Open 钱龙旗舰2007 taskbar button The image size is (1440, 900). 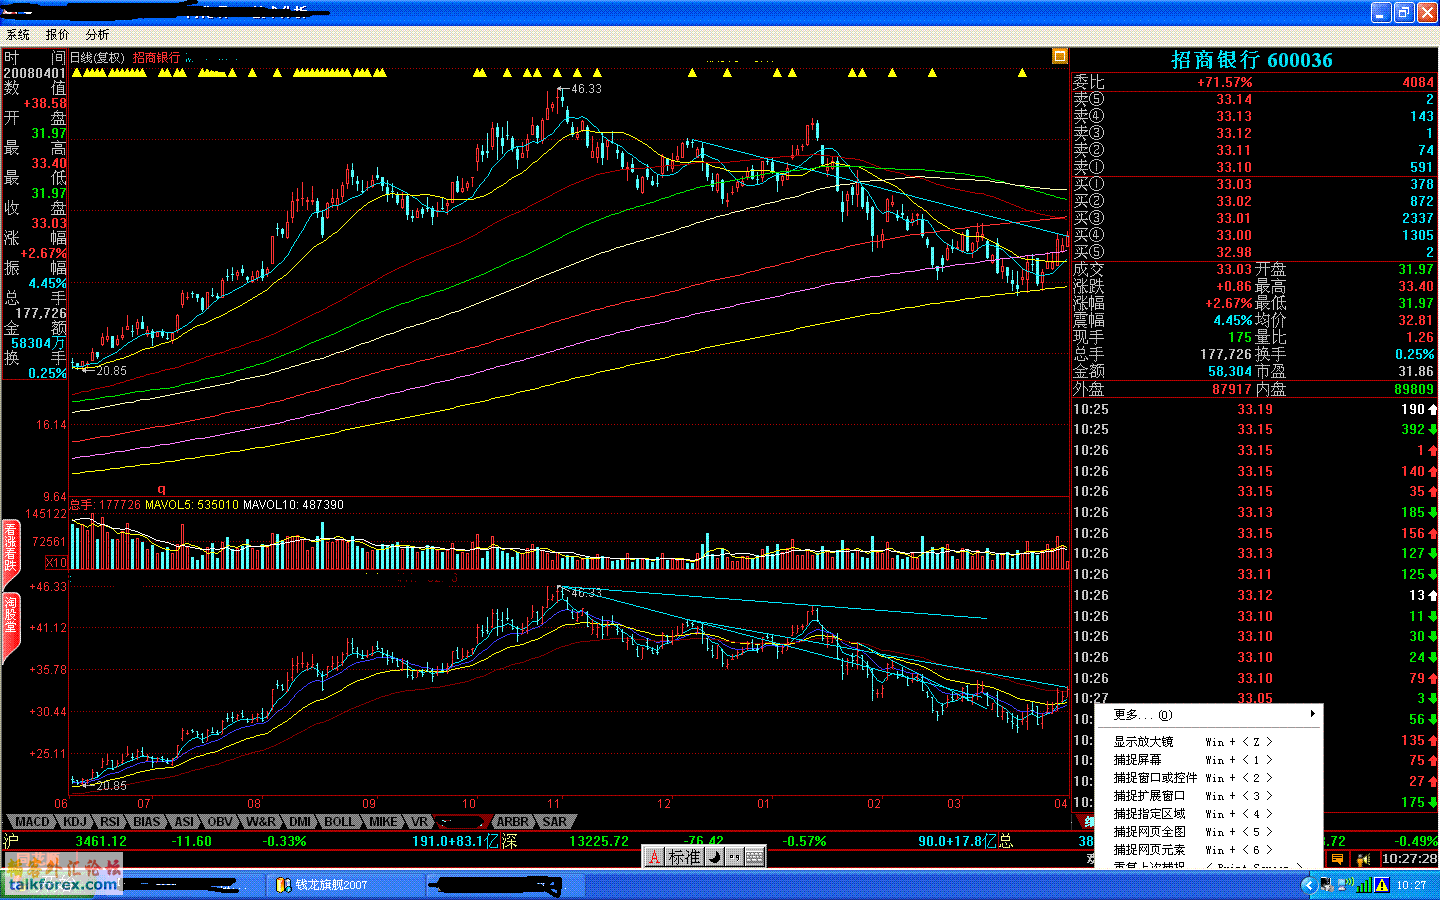pyautogui.click(x=344, y=885)
